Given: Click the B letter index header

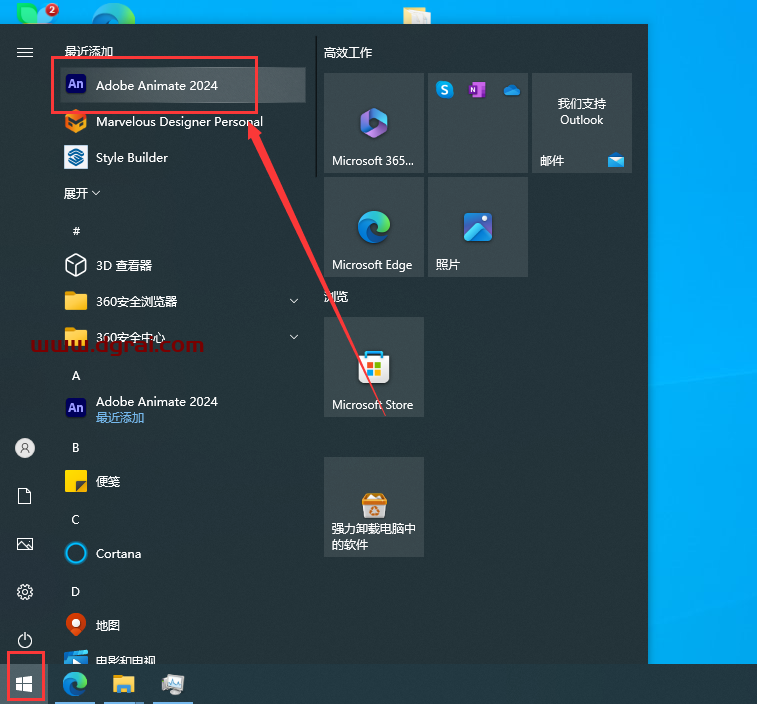Looking at the screenshot, I should (76, 448).
